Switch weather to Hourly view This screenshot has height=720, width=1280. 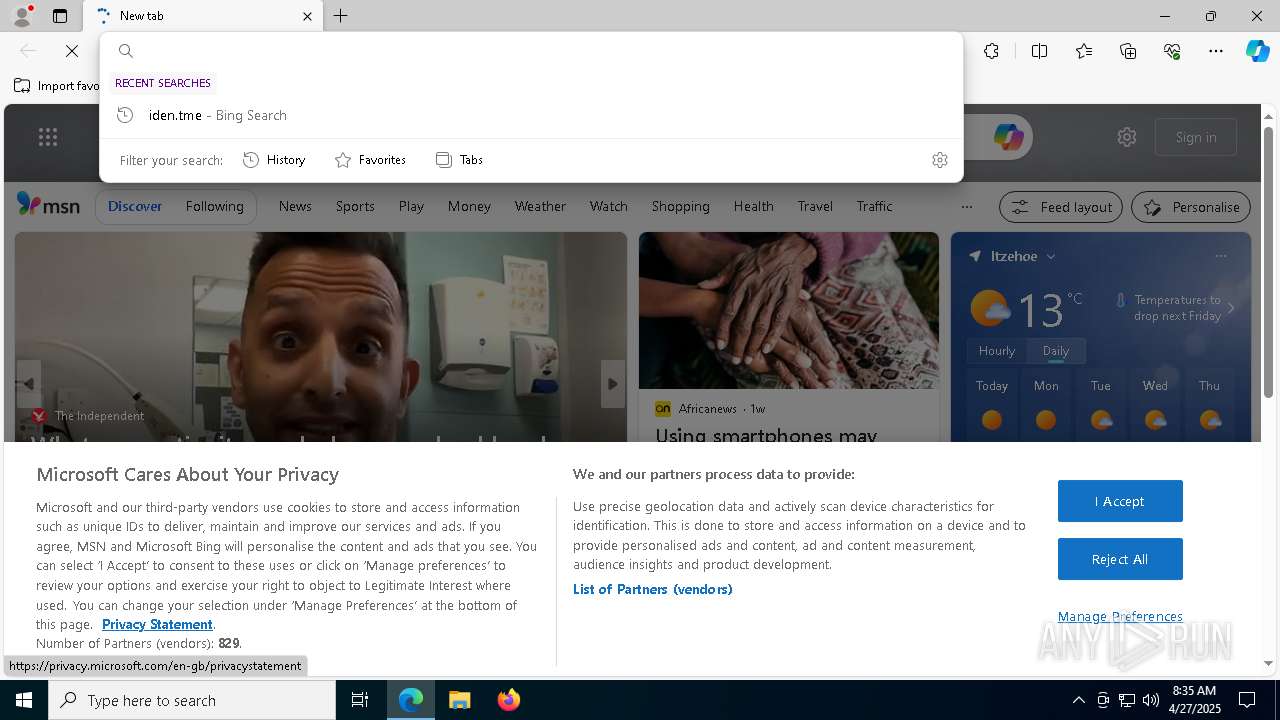tap(996, 351)
